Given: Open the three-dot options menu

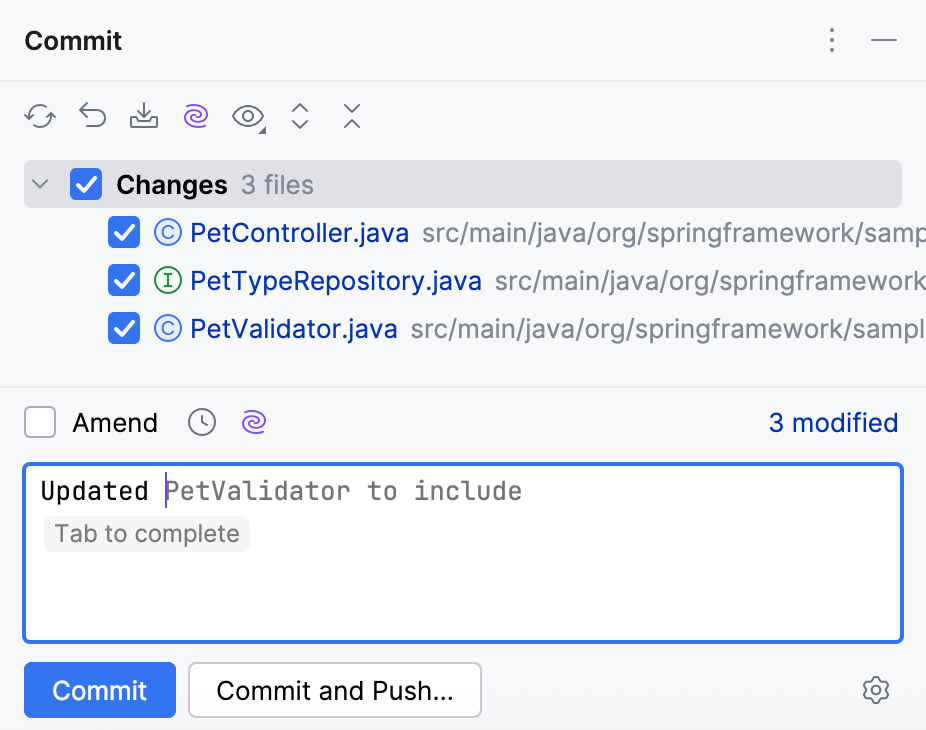Looking at the screenshot, I should (832, 40).
